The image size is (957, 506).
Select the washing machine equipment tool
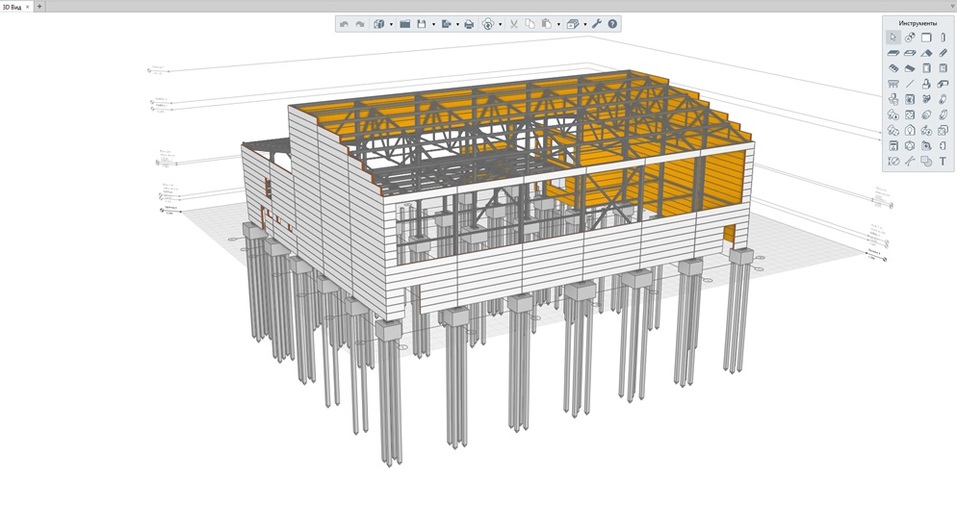(910, 99)
